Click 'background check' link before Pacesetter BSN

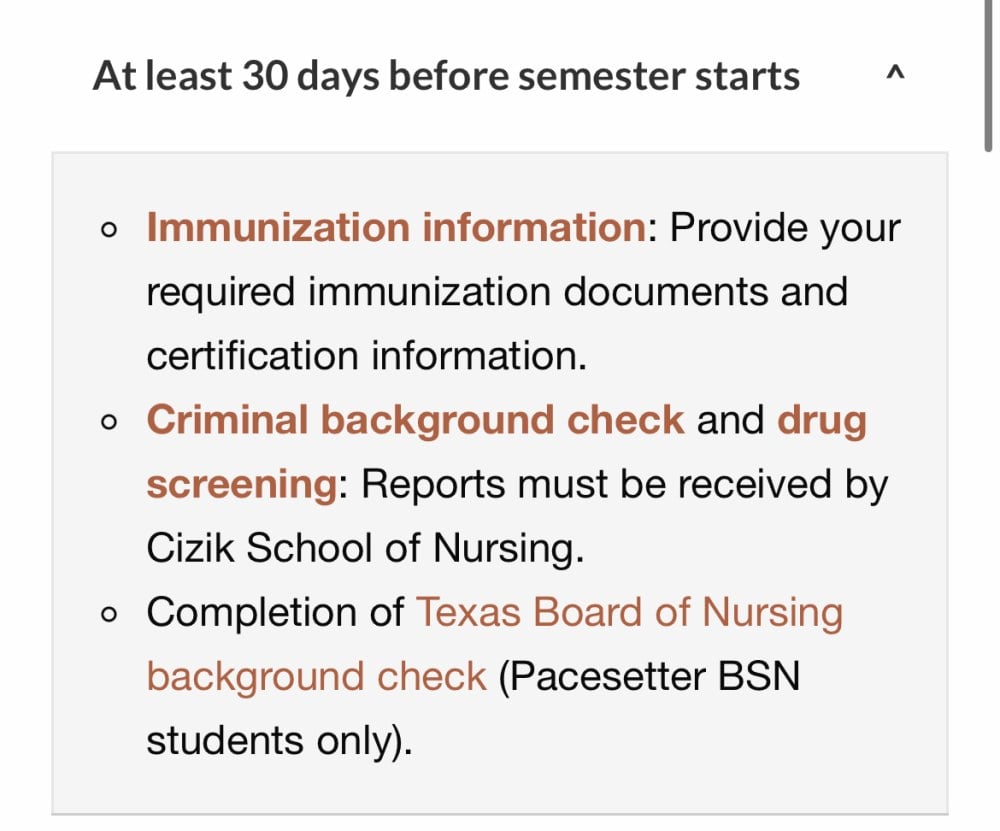pos(316,677)
